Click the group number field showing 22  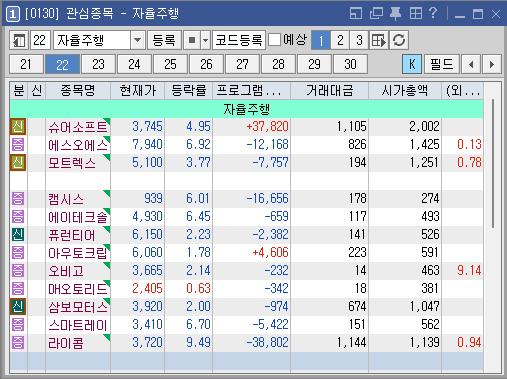tap(40, 40)
